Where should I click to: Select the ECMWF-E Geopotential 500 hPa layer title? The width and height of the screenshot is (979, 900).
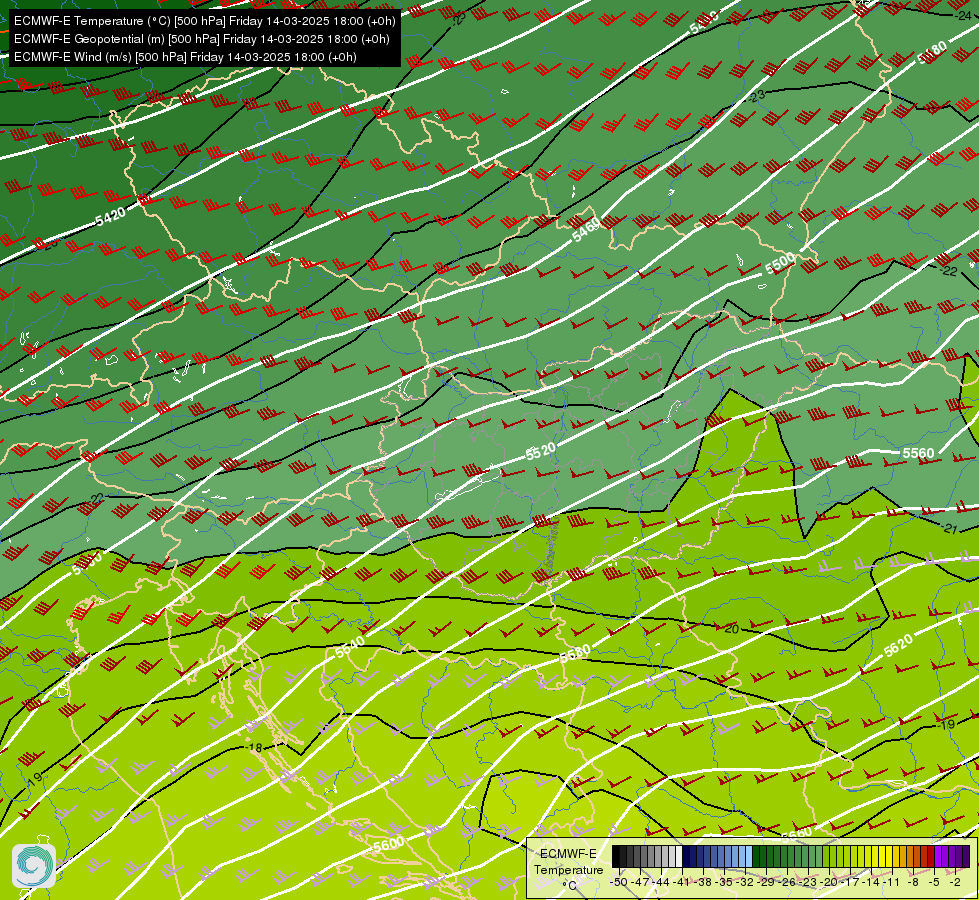tap(202, 39)
